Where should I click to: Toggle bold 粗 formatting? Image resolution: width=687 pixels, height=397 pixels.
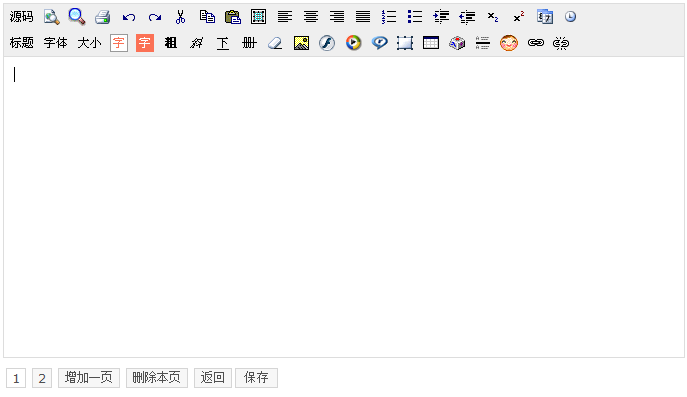[x=171, y=43]
